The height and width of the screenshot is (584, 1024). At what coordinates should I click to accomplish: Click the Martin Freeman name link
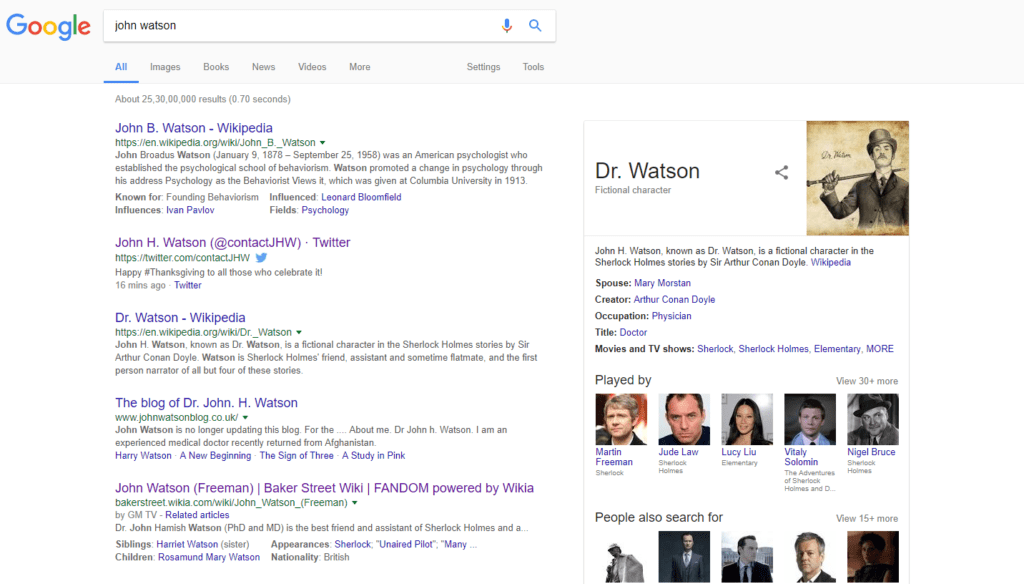(614, 457)
